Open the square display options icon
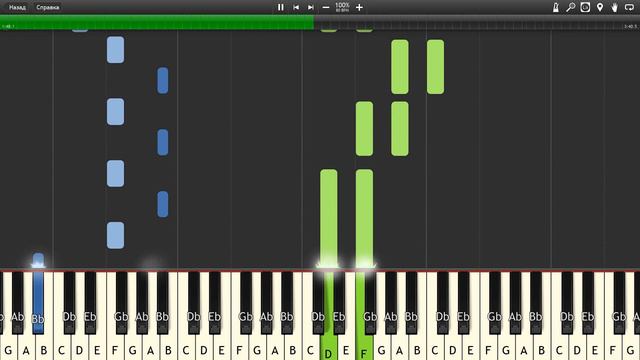The height and width of the screenshot is (360, 640). 585,7
